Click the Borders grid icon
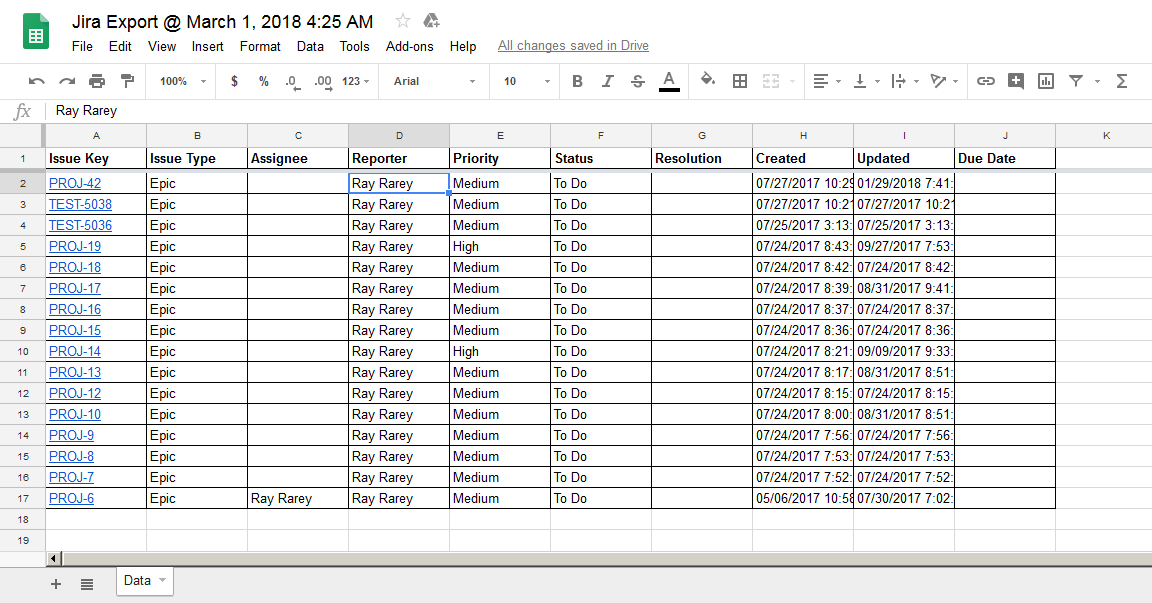 click(740, 81)
